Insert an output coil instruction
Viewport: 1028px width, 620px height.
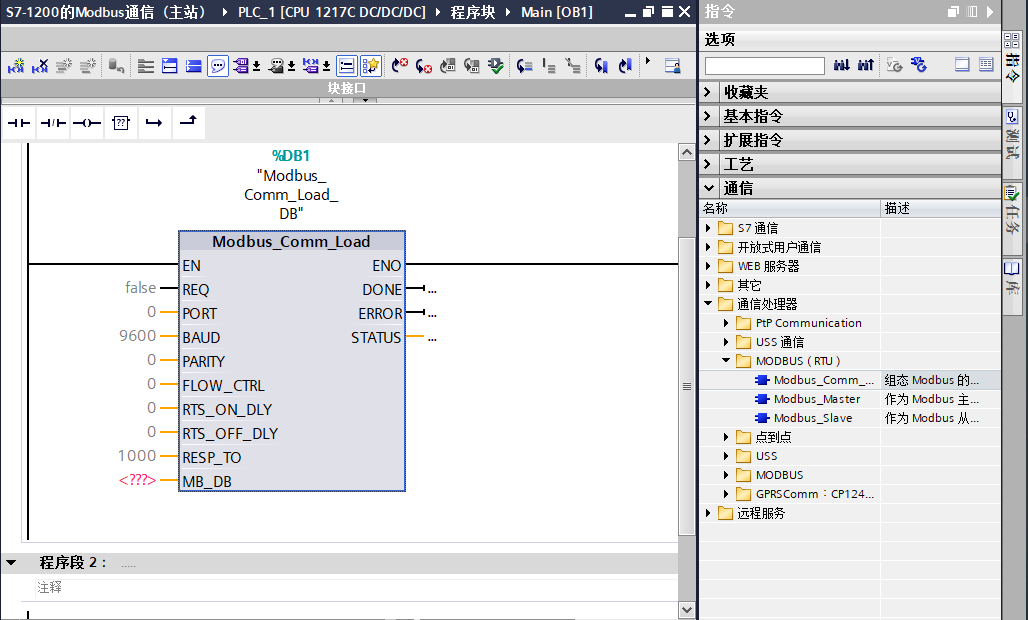86,123
